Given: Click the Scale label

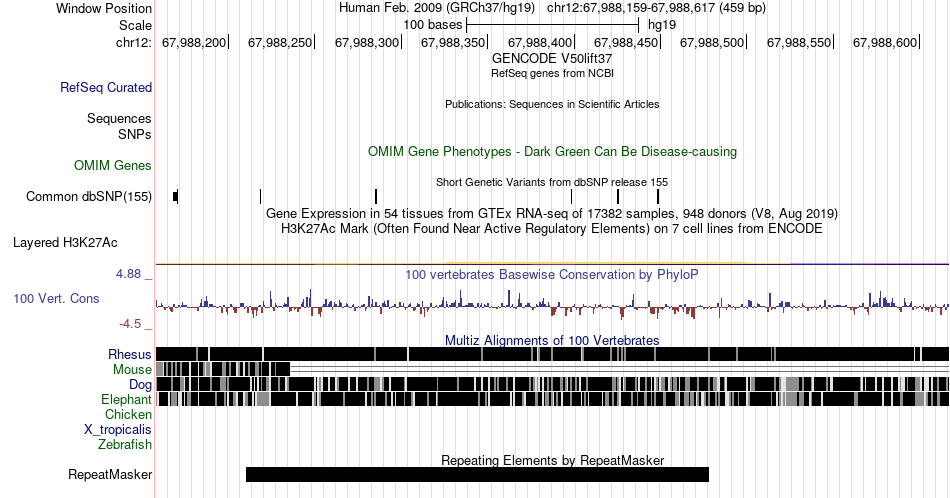Looking at the screenshot, I should 136,25.
